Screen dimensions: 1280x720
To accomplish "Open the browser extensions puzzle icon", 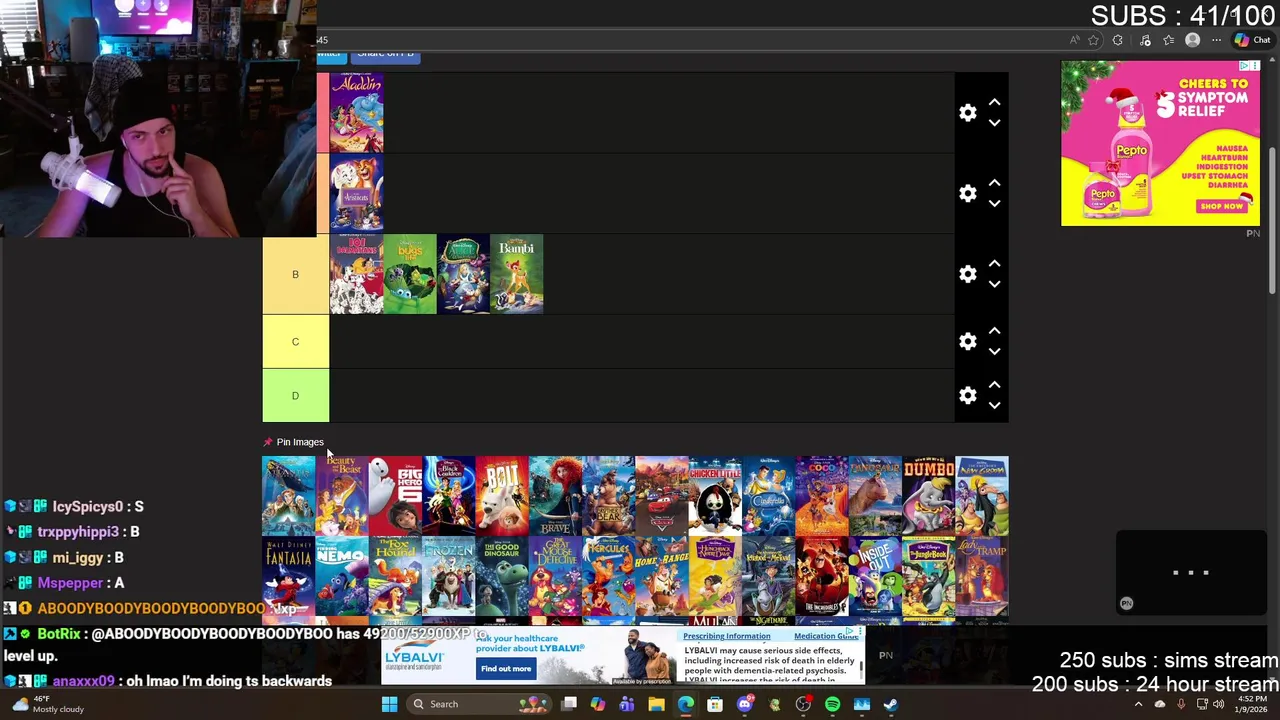I will [1117, 40].
